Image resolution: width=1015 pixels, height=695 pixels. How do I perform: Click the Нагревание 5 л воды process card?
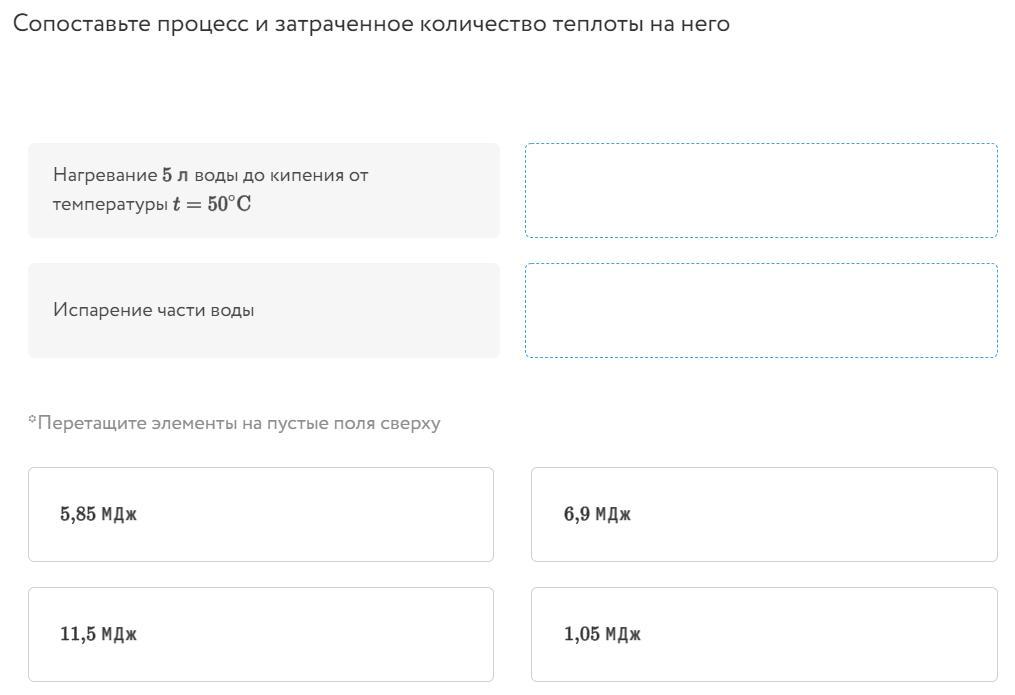pyautogui.click(x=263, y=190)
